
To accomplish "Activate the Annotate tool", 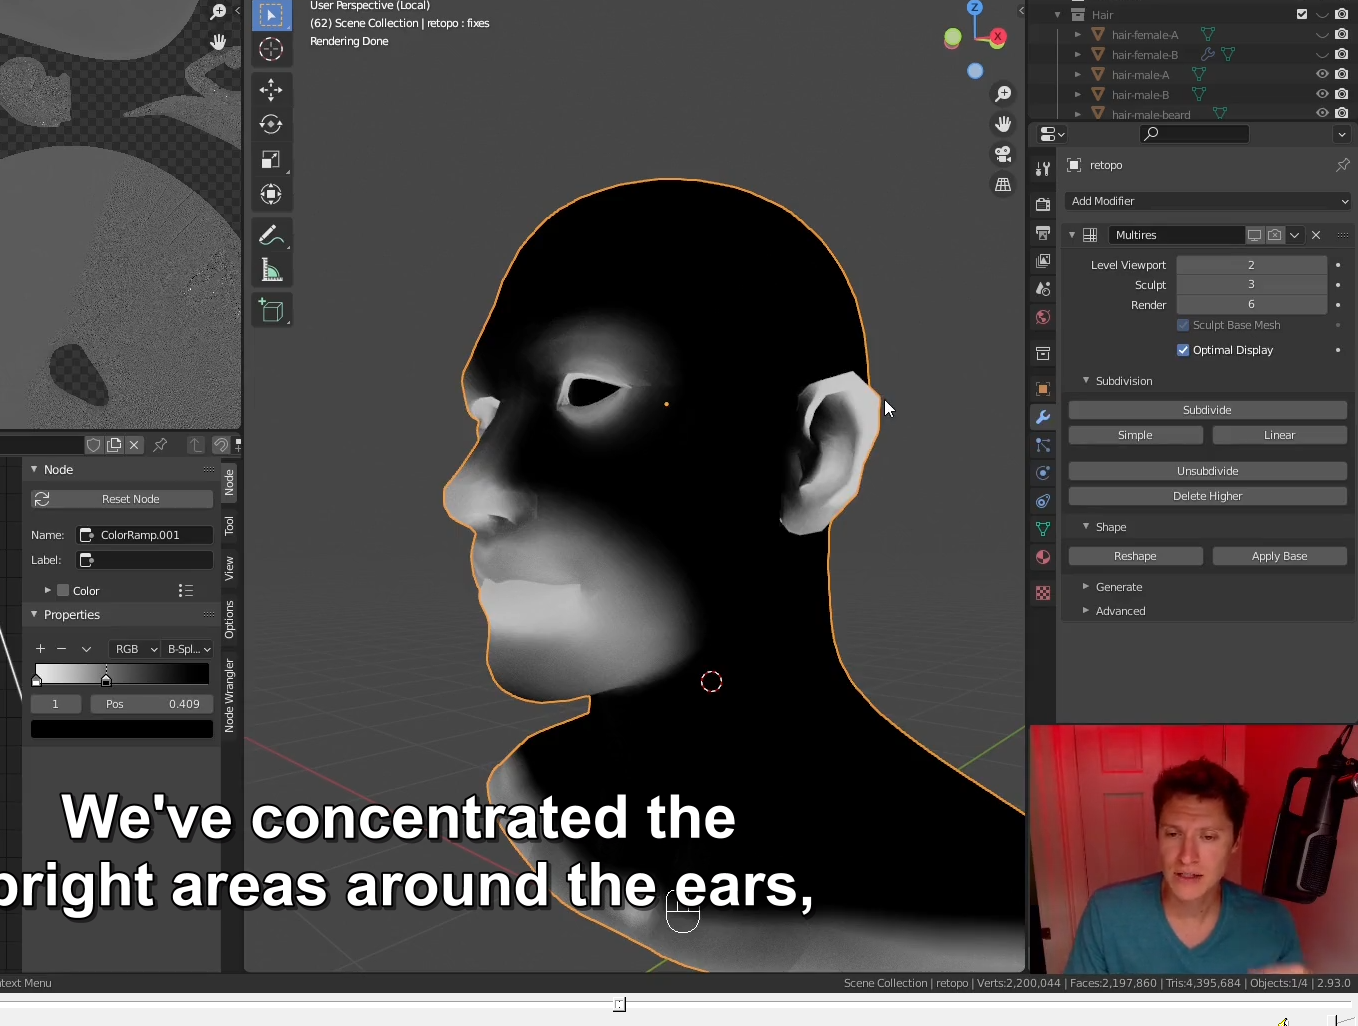I will tap(271, 236).
